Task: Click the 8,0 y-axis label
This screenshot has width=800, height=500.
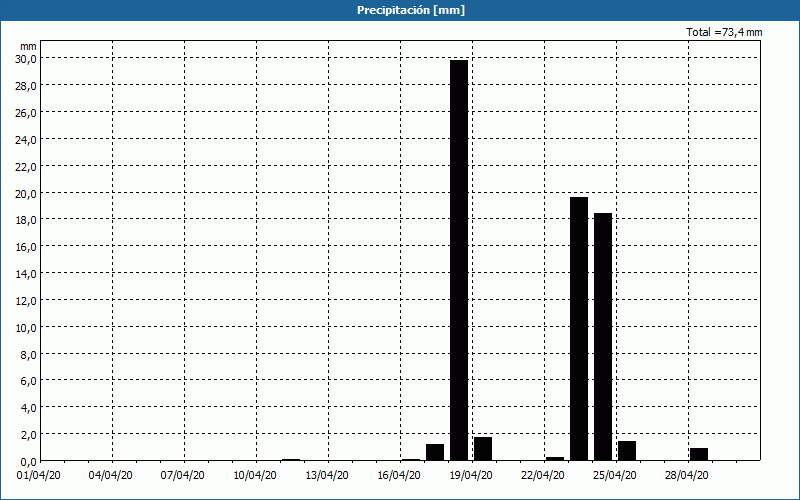Action: [x=28, y=355]
